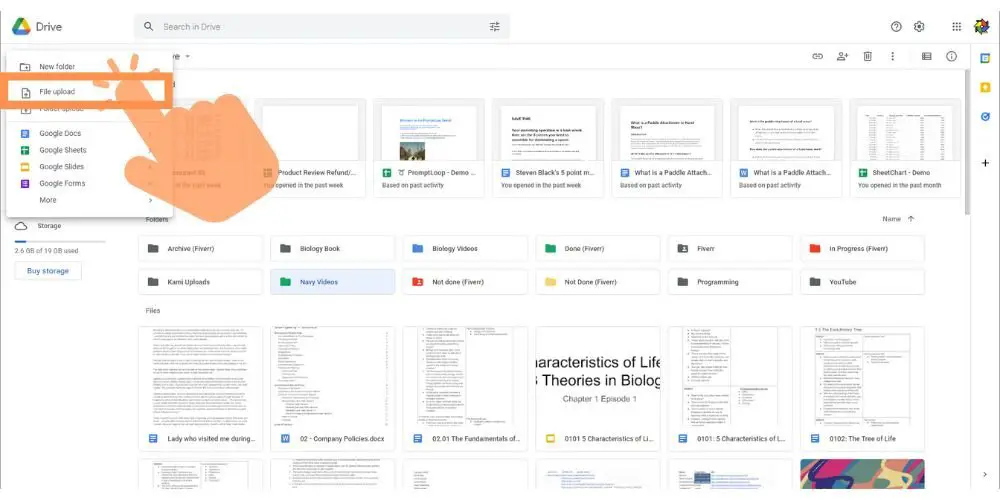Show details info icon
Screen dimensions: 1000x500
tap(952, 56)
